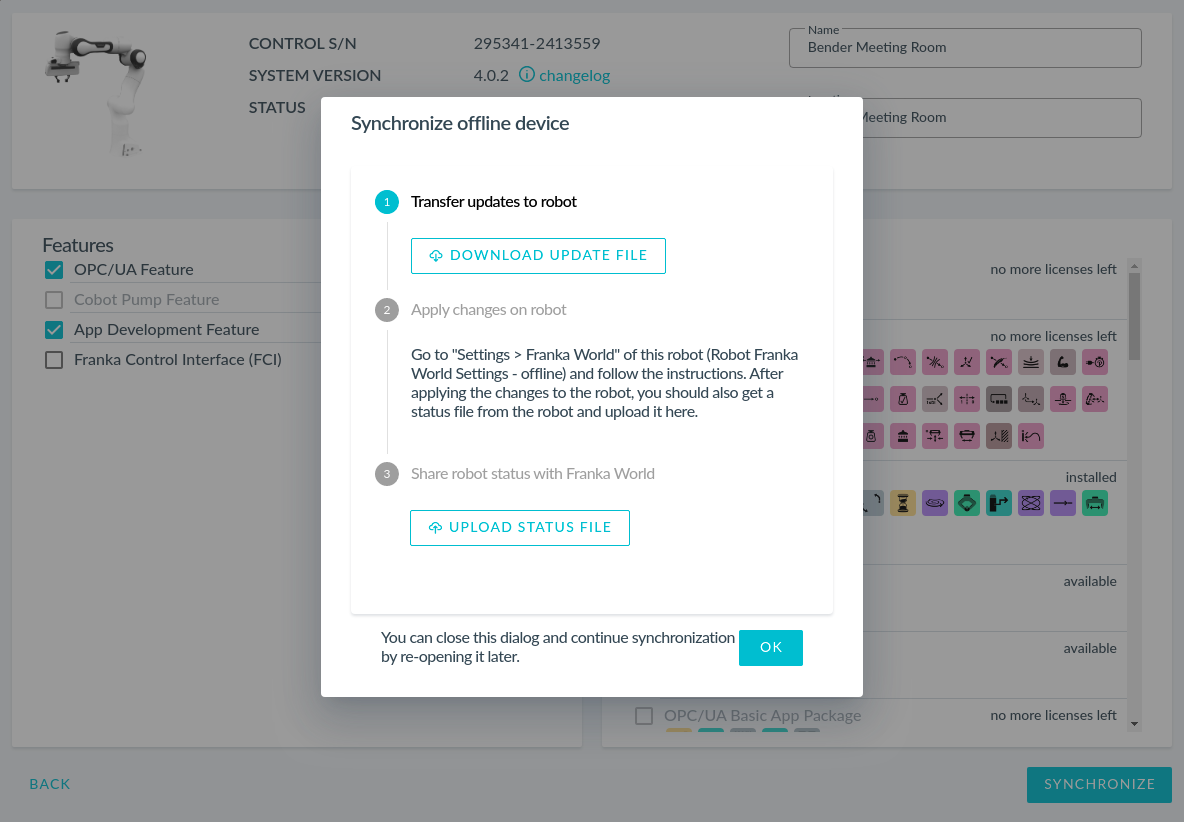
Task: Check the OPC/UA Basic App Package box
Action: [644, 716]
